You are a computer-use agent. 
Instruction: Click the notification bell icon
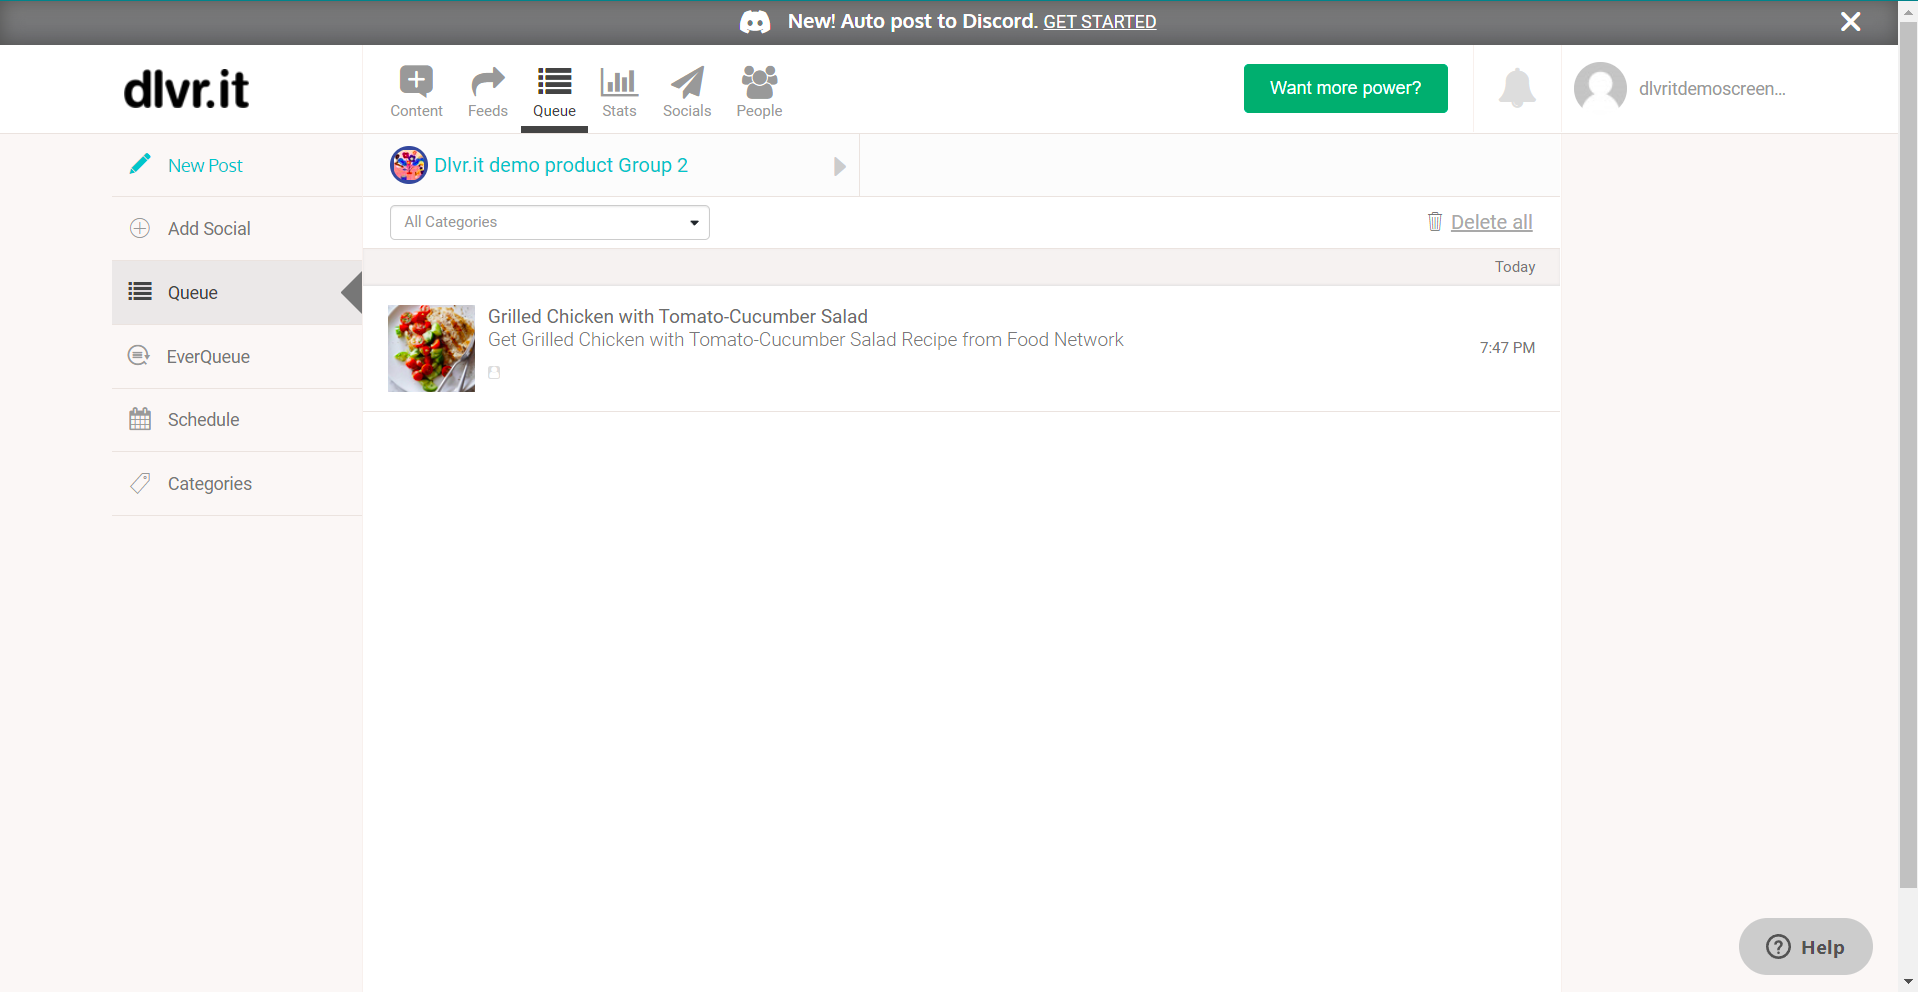click(x=1517, y=88)
